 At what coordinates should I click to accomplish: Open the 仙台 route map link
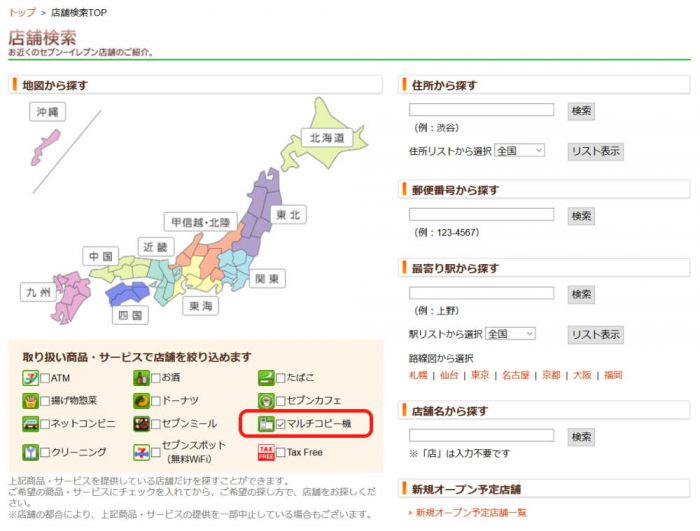(449, 375)
